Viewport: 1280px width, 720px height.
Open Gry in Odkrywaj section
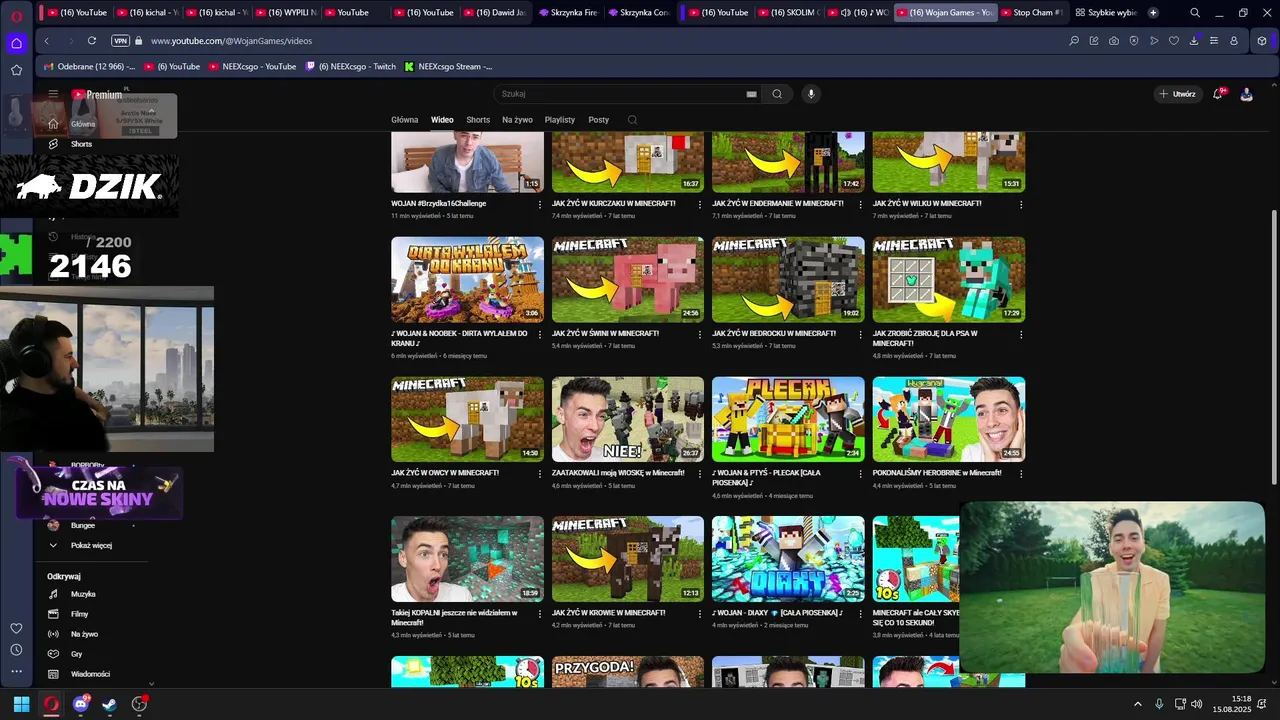77,654
